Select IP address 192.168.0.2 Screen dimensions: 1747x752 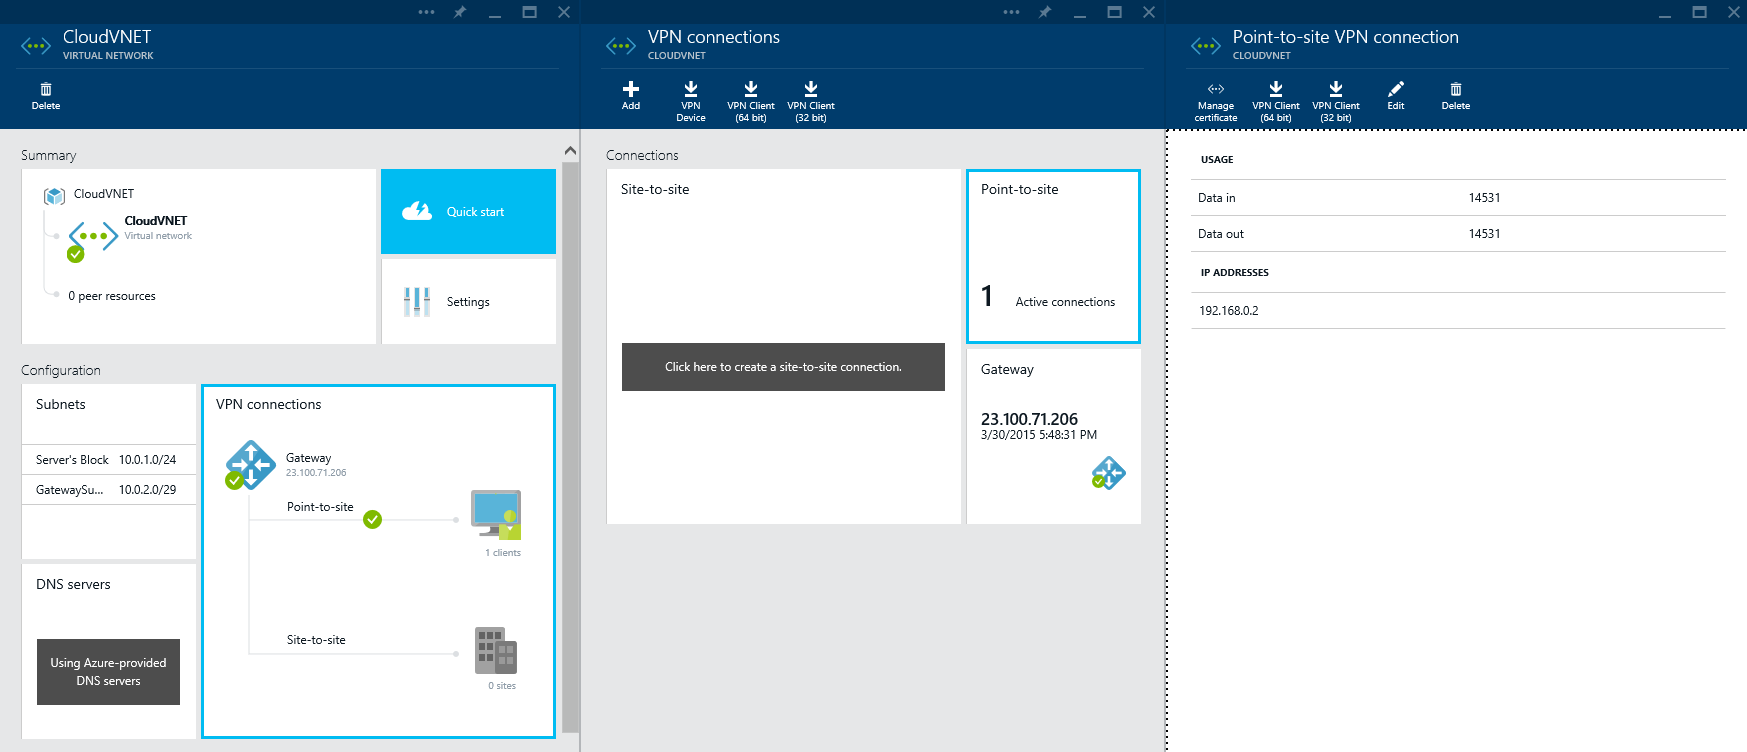tap(1458, 311)
